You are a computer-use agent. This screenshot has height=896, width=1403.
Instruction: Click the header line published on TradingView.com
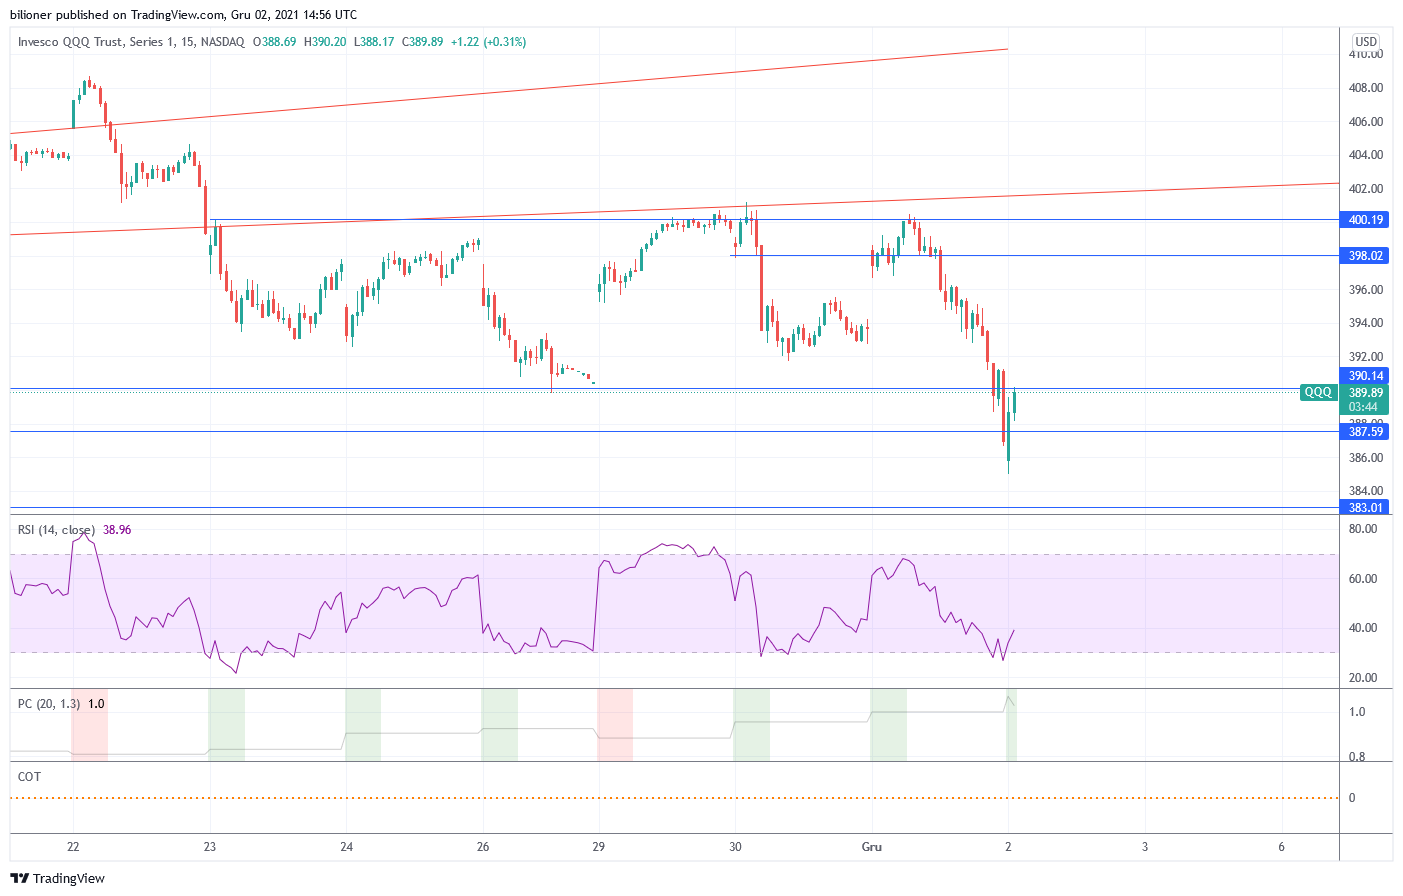(183, 15)
